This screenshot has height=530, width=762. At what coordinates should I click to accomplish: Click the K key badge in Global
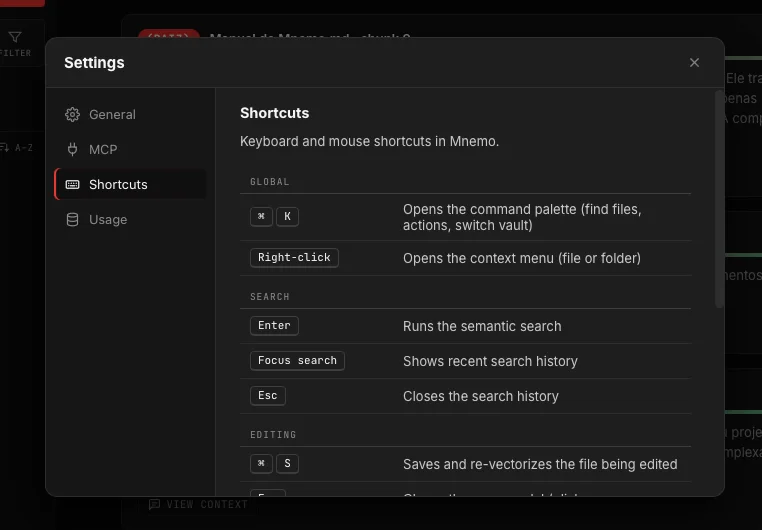(x=287, y=216)
